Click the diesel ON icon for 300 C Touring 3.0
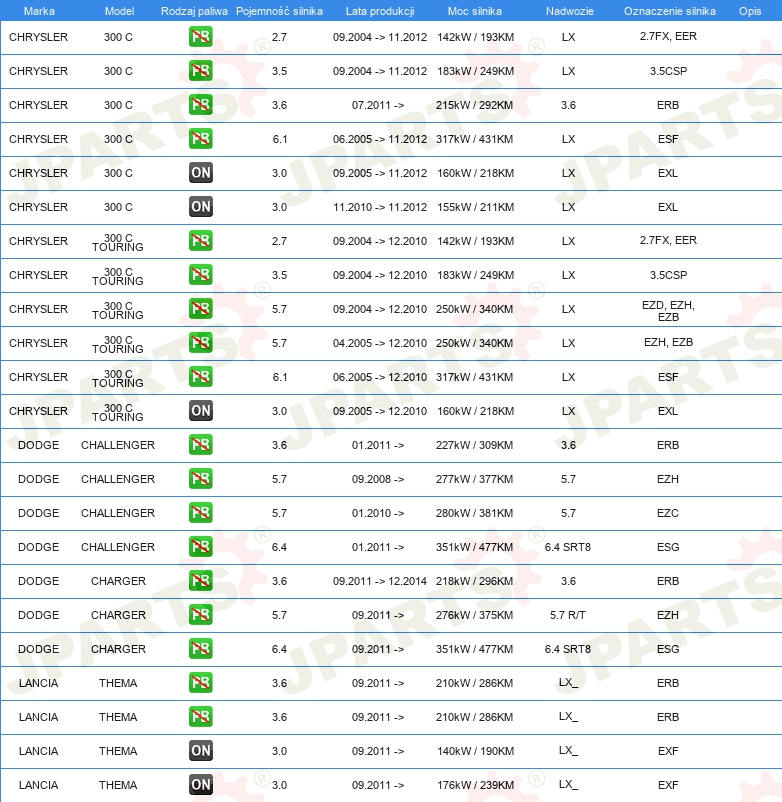 coord(200,411)
